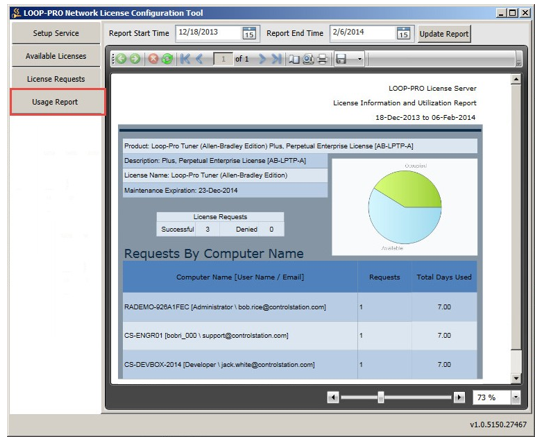This screenshot has width=541, height=441.
Task: Click the zoom slider left arrow
Action: pyautogui.click(x=333, y=397)
